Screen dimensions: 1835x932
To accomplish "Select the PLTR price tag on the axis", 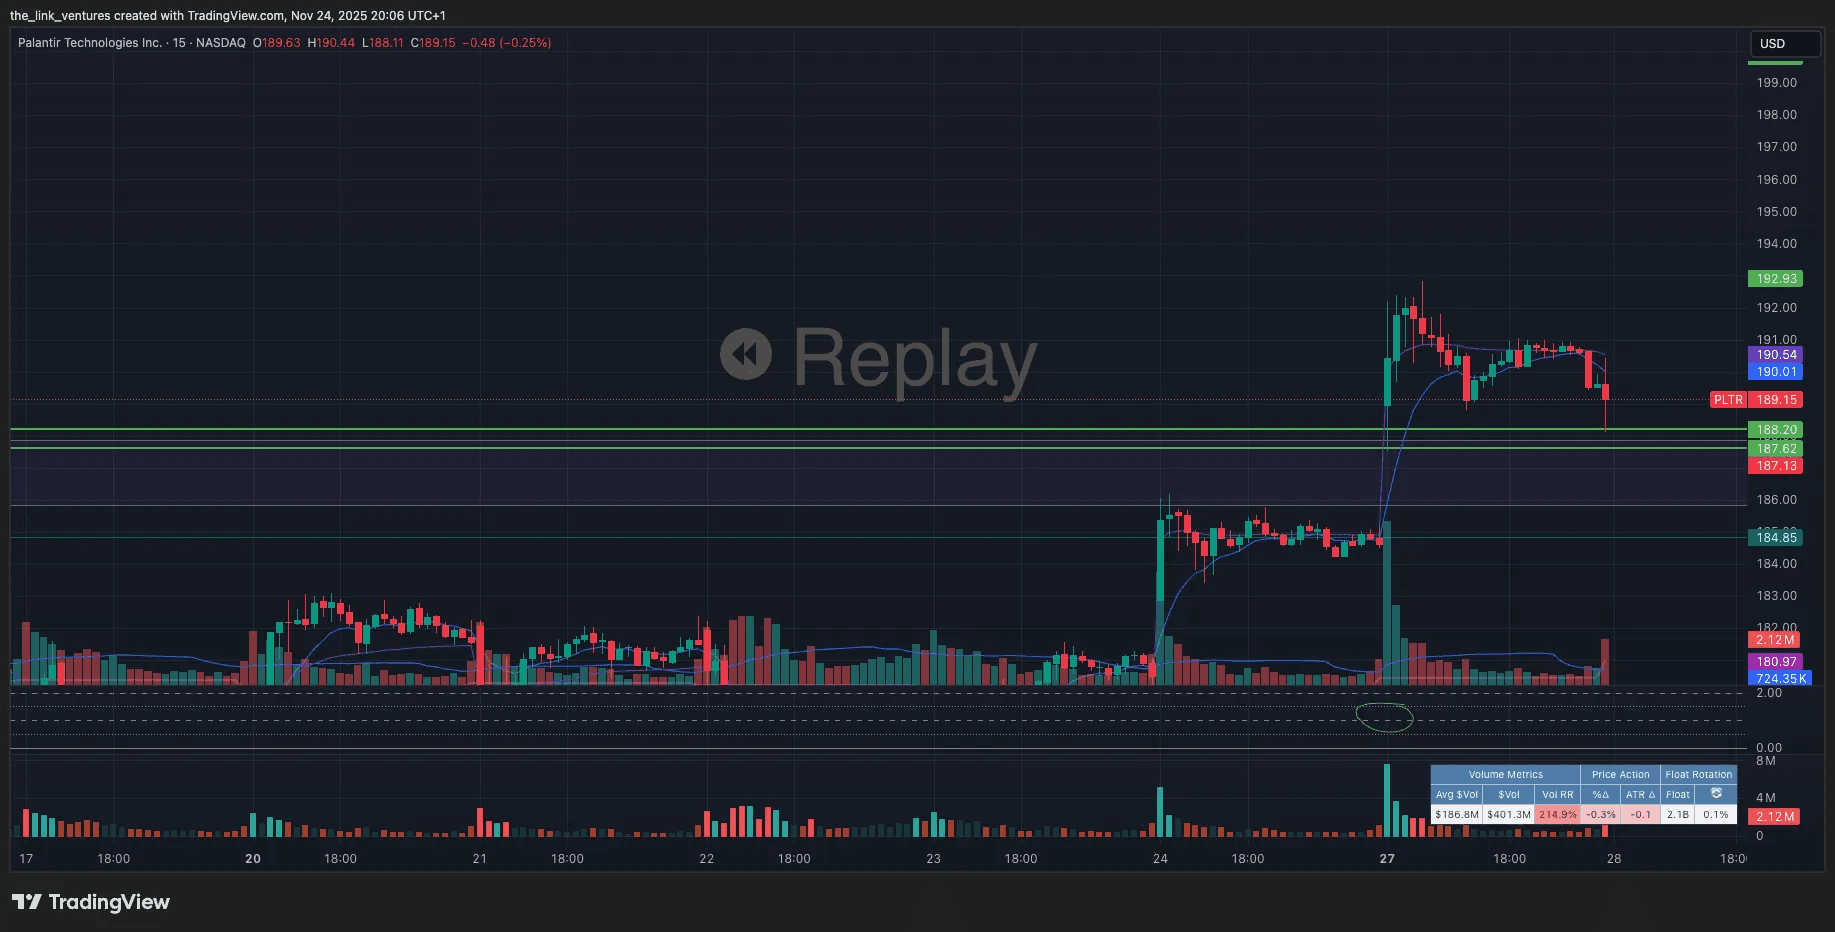I will pyautogui.click(x=1728, y=400).
